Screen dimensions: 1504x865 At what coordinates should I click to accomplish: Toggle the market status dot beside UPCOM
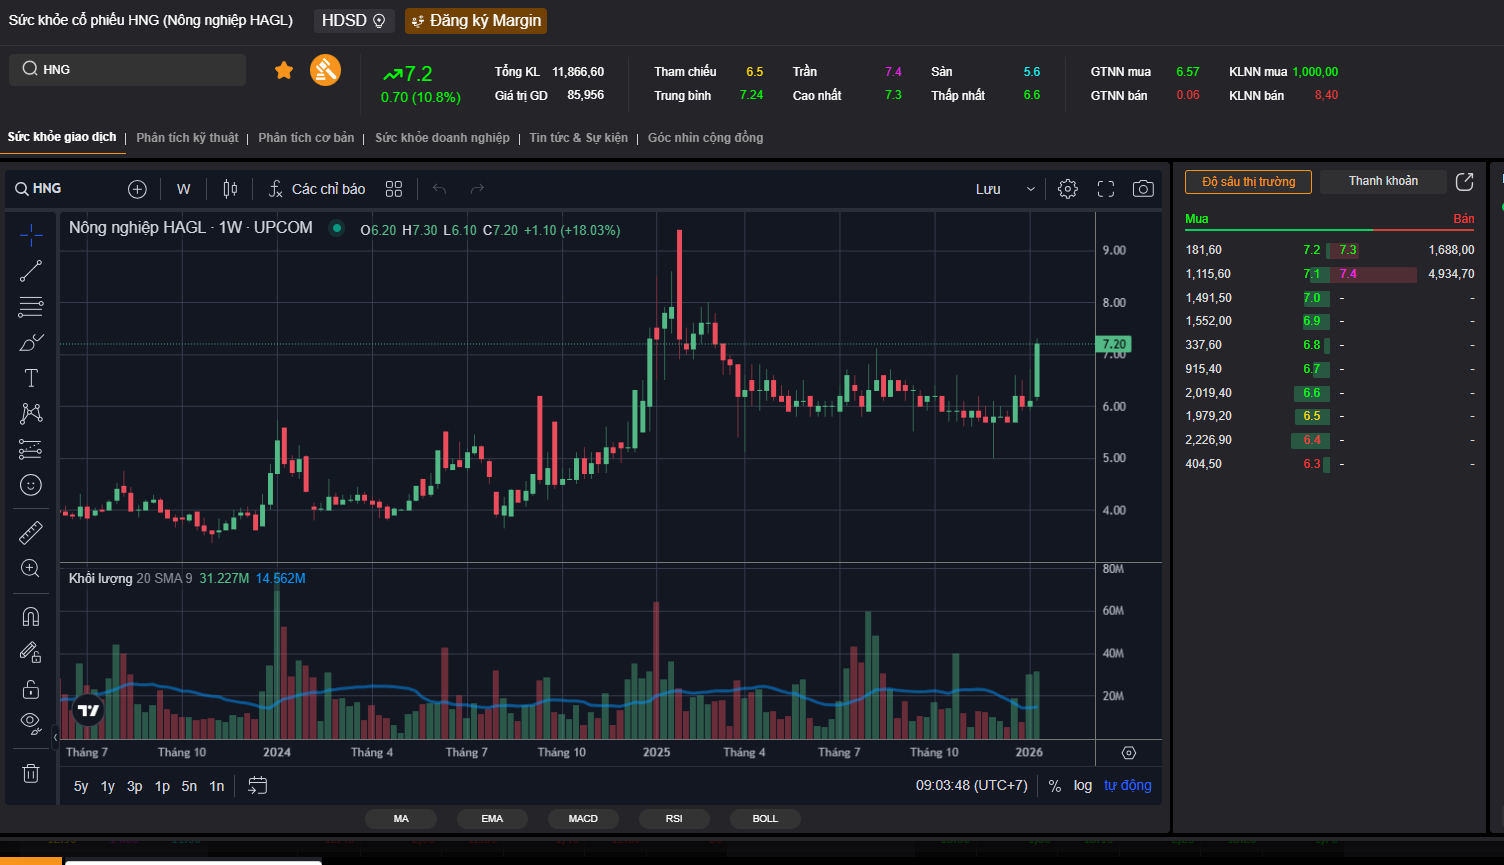point(337,229)
